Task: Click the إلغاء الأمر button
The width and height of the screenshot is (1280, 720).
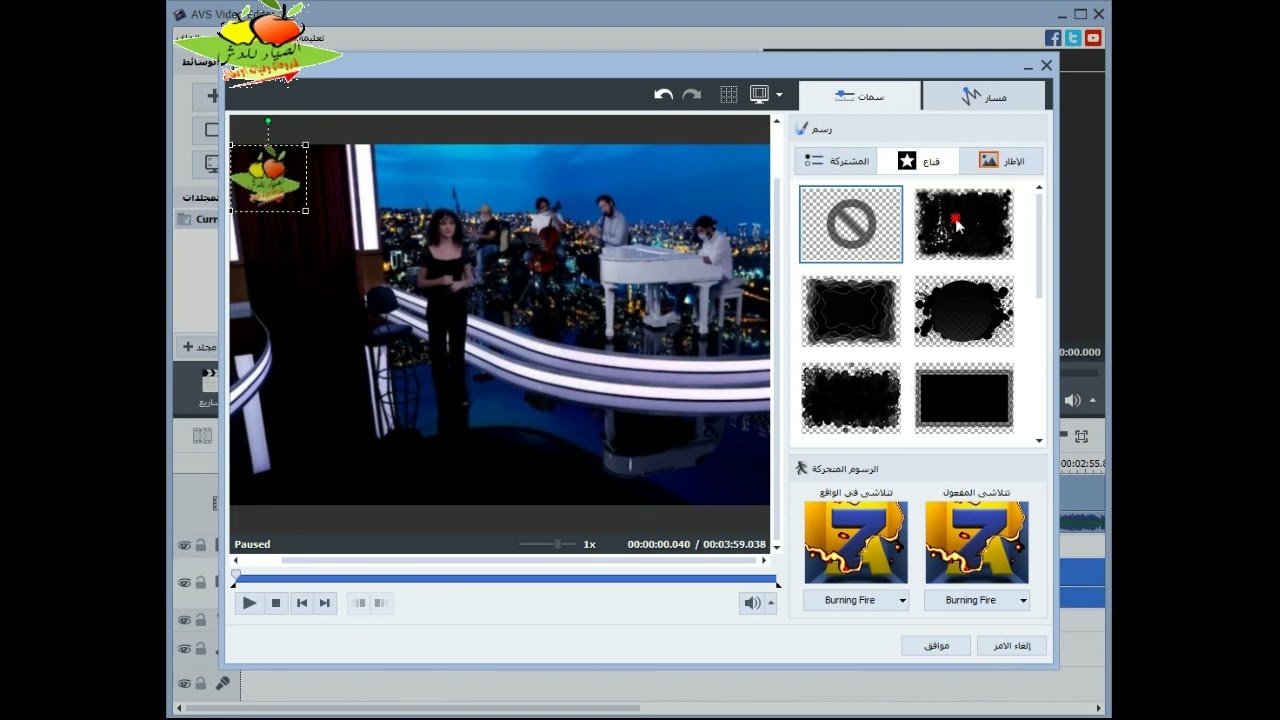Action: pyautogui.click(x=1012, y=646)
